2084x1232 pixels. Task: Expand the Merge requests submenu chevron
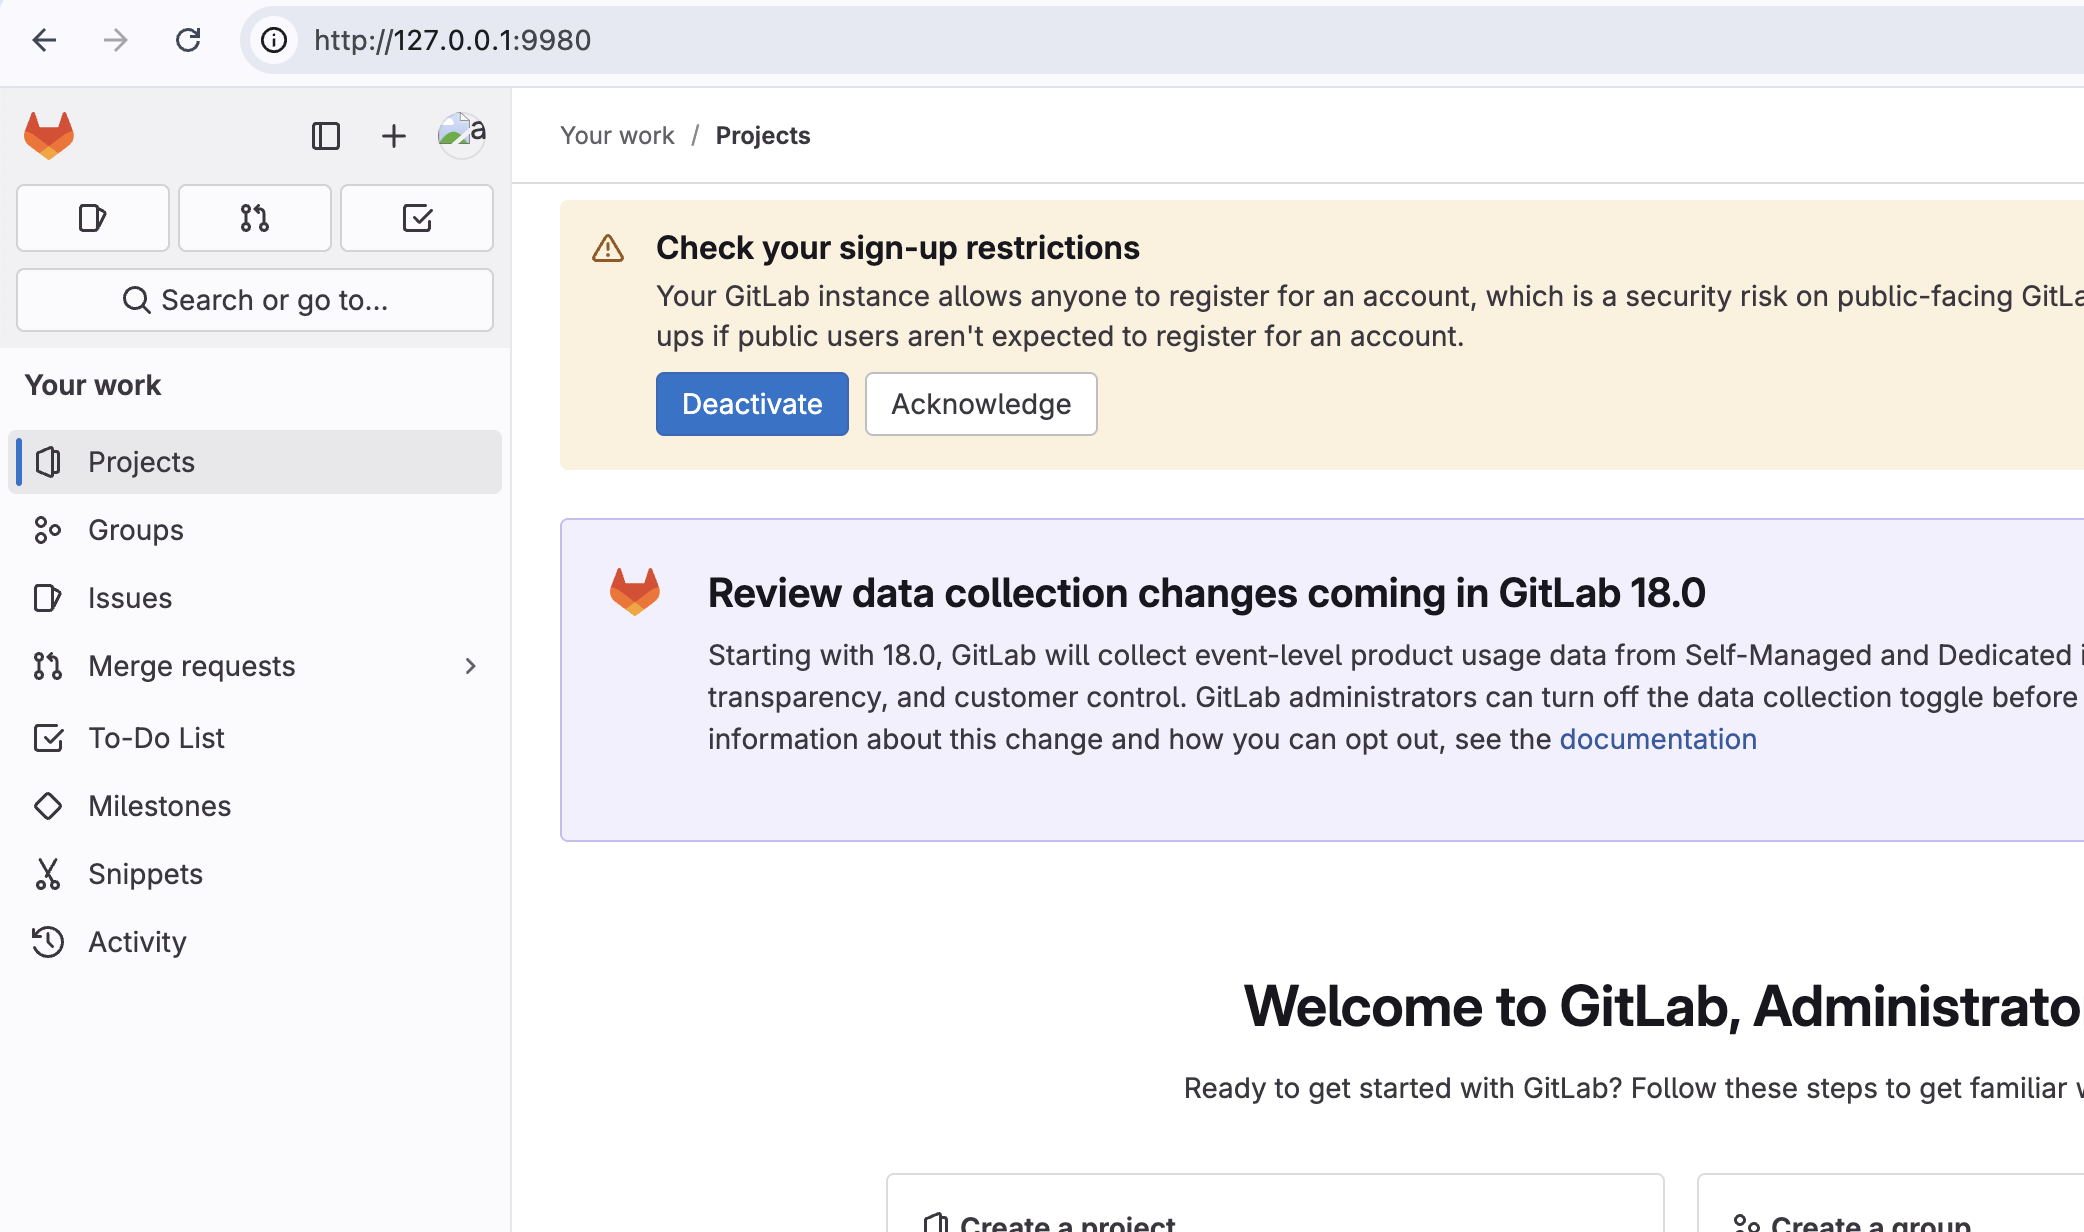(470, 666)
